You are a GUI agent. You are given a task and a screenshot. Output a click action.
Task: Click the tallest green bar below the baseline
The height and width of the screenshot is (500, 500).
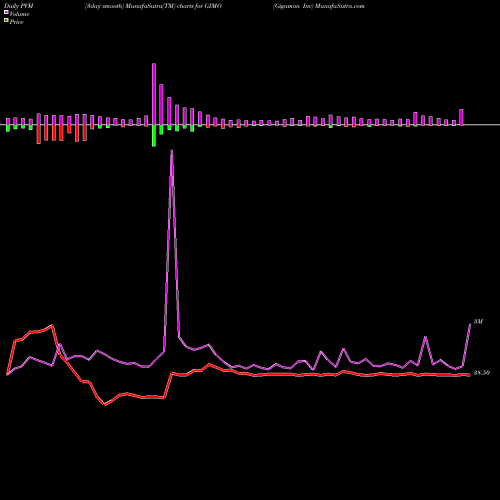[x=154, y=136]
